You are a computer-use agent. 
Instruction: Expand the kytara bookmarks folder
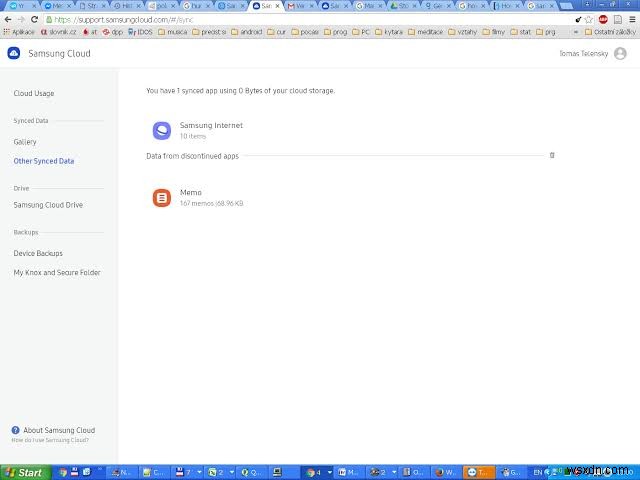point(389,32)
